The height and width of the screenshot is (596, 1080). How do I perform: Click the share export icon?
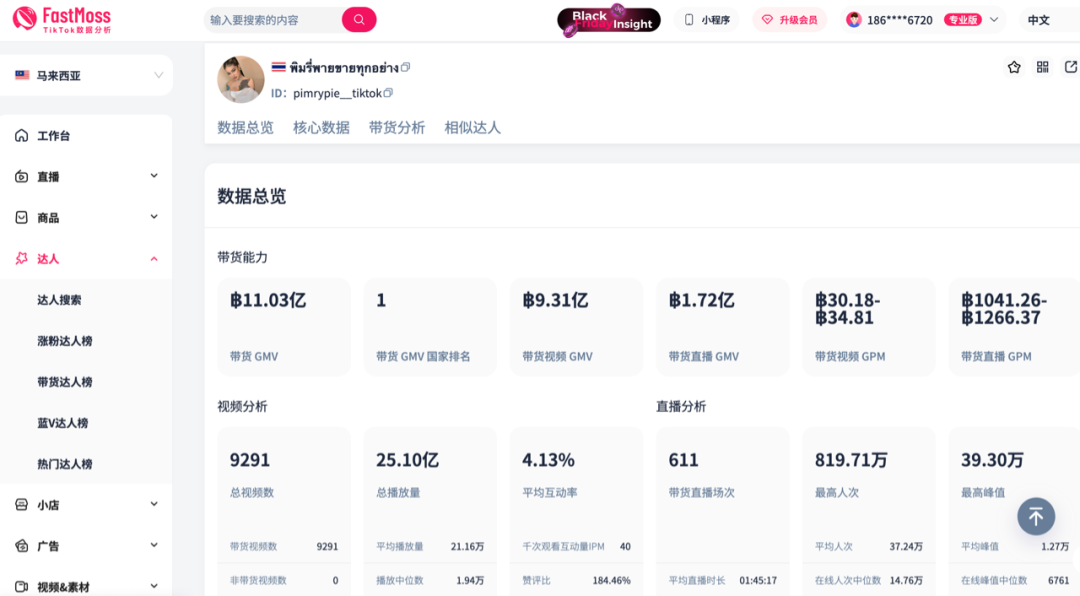pyautogui.click(x=1071, y=67)
